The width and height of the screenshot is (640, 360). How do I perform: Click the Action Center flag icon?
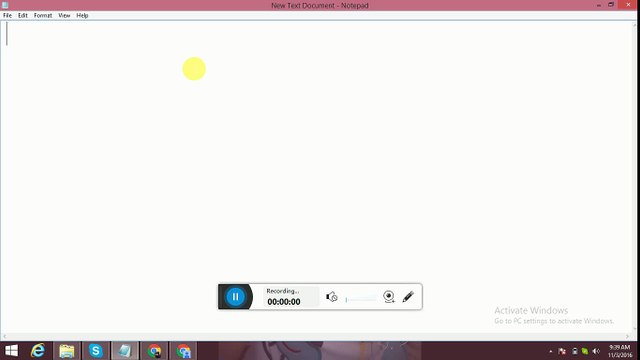[562, 351]
